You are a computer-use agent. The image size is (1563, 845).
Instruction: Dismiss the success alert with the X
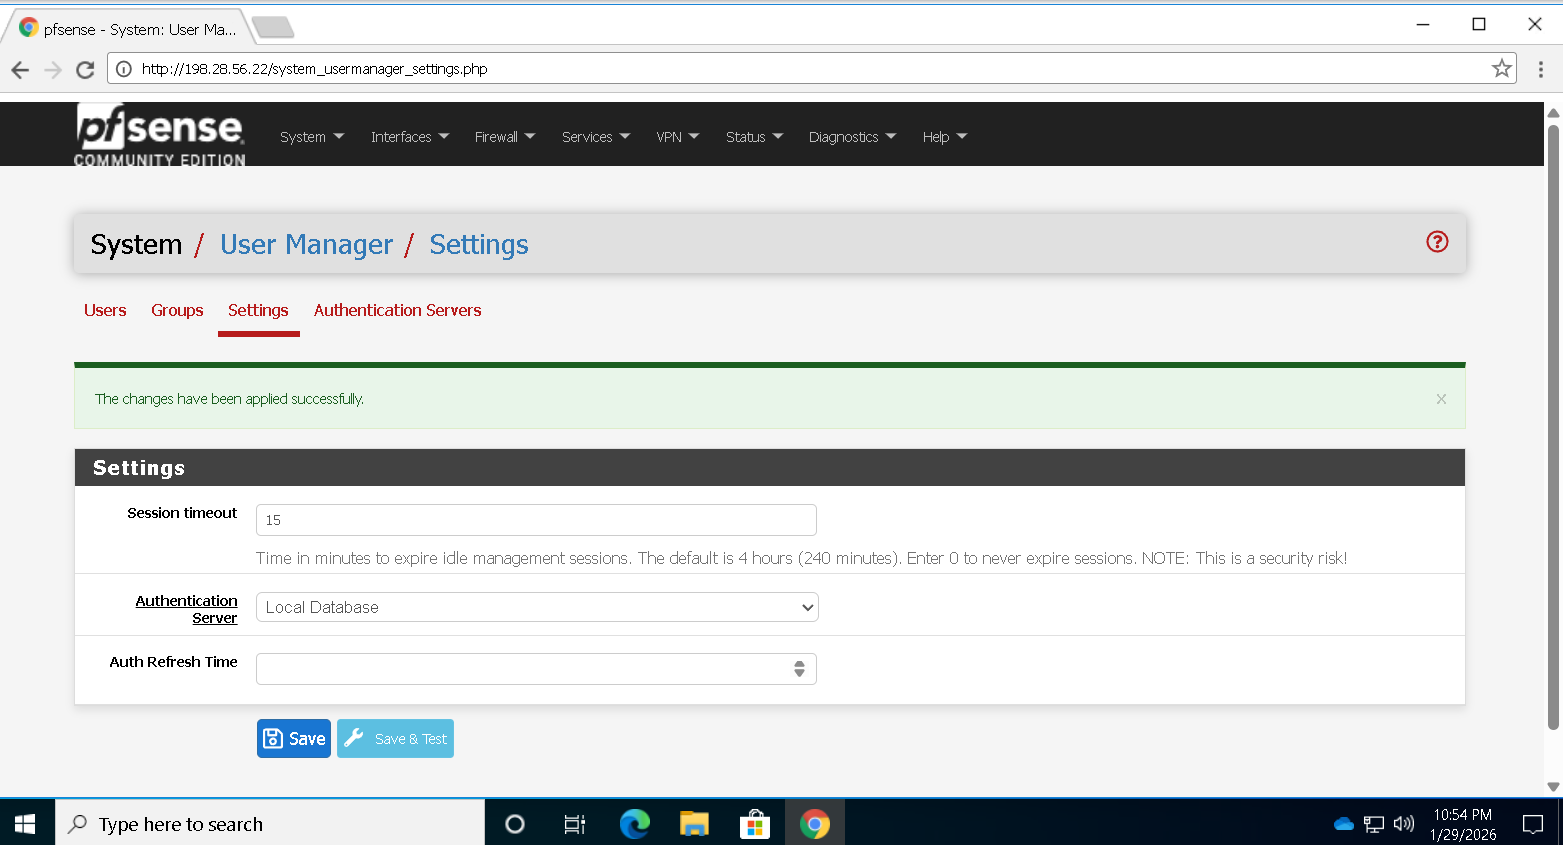tap(1440, 399)
